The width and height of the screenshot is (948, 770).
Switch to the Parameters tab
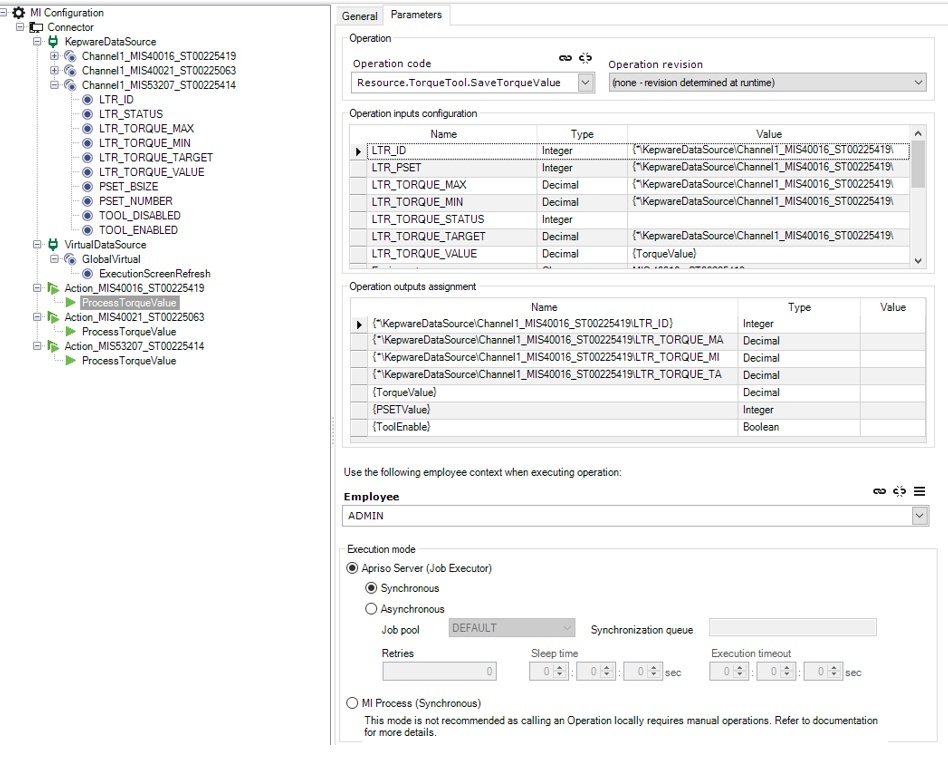[x=417, y=15]
